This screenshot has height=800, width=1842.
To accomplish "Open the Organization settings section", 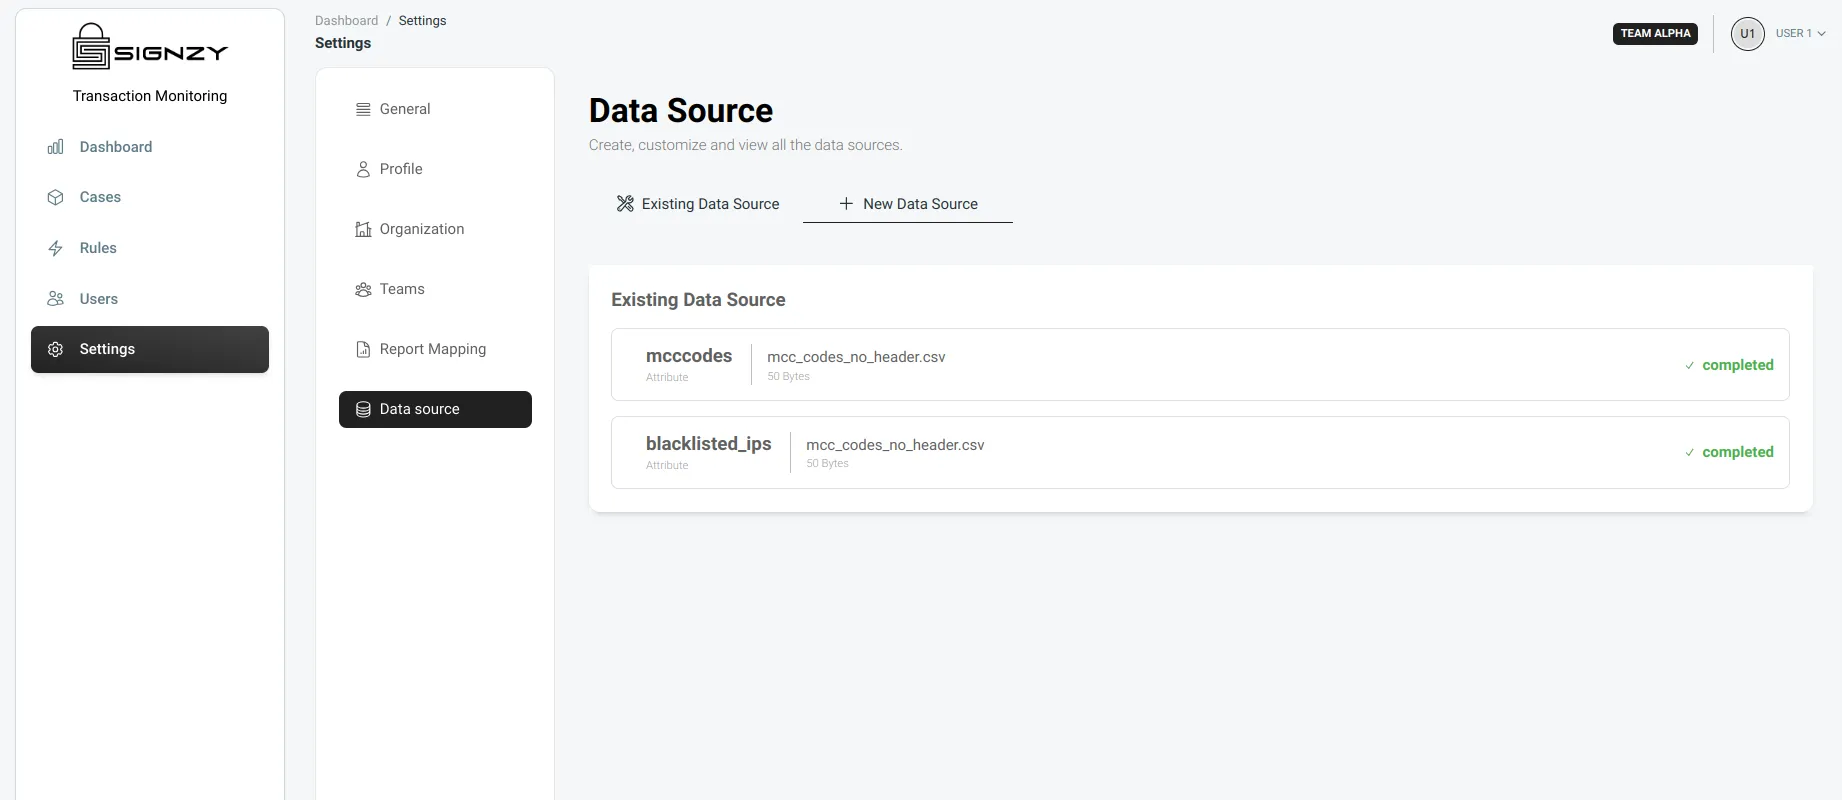I will pyautogui.click(x=435, y=230).
